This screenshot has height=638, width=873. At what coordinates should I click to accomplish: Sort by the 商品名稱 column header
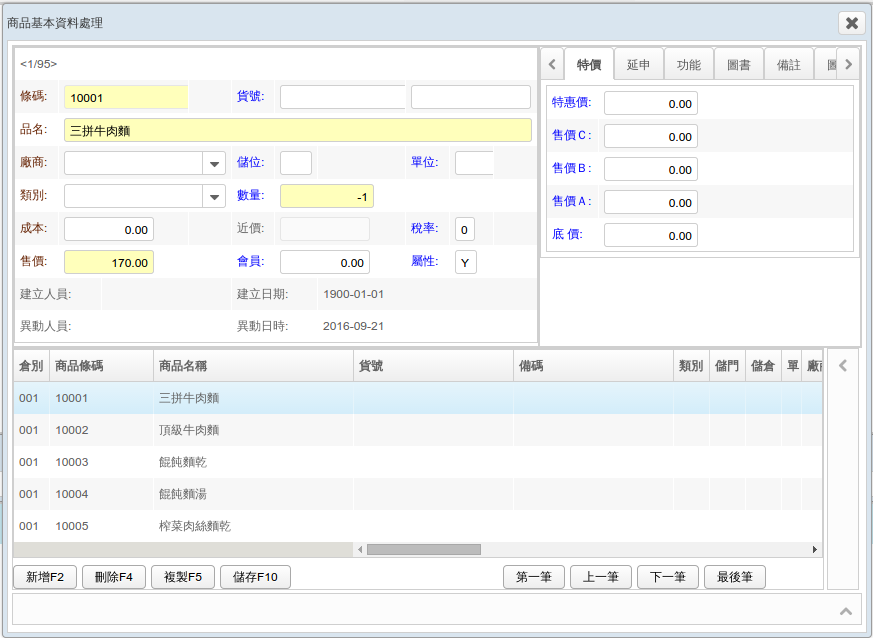(253, 366)
